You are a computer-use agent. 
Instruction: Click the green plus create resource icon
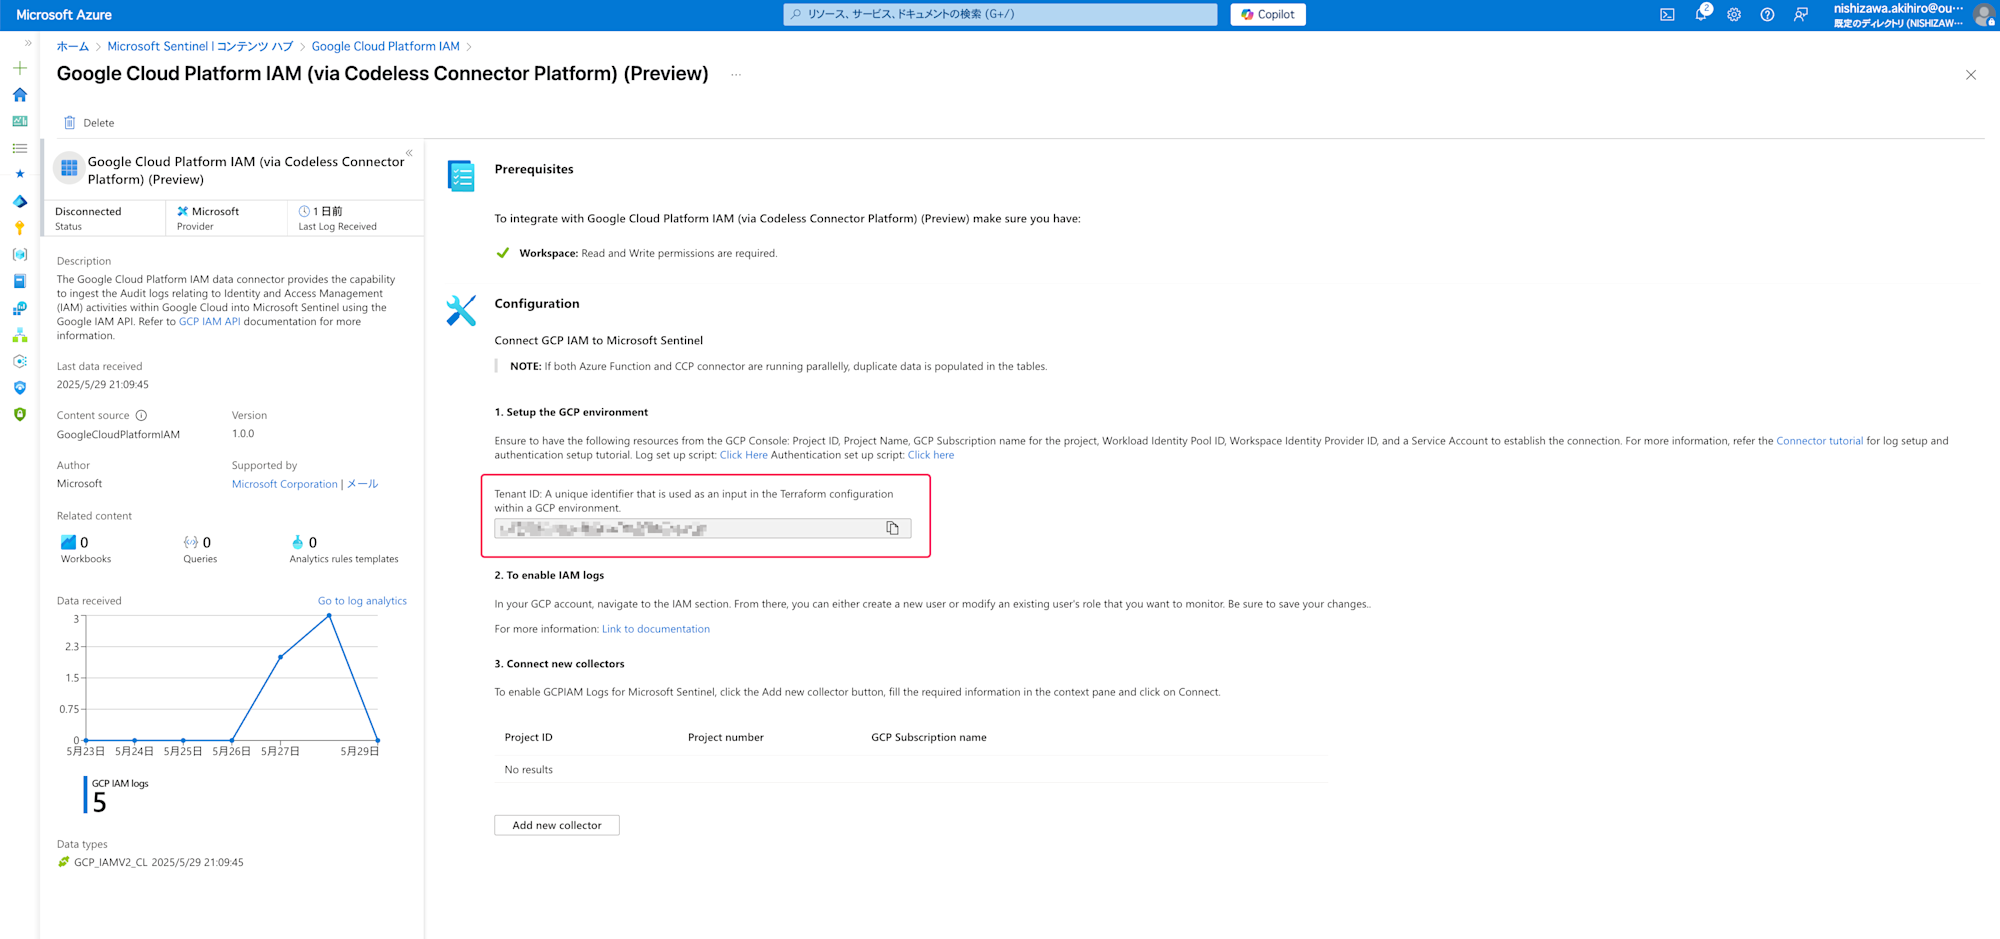(x=19, y=68)
